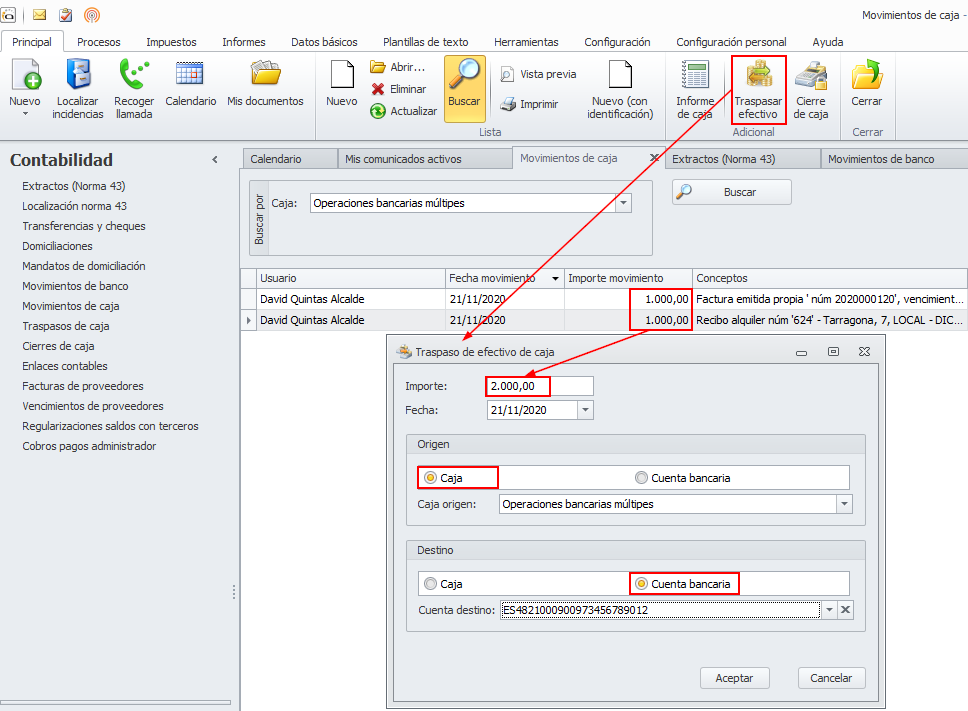968x711 pixels.
Task: Expand the Fecha date dropdown
Action: pyautogui.click(x=585, y=410)
